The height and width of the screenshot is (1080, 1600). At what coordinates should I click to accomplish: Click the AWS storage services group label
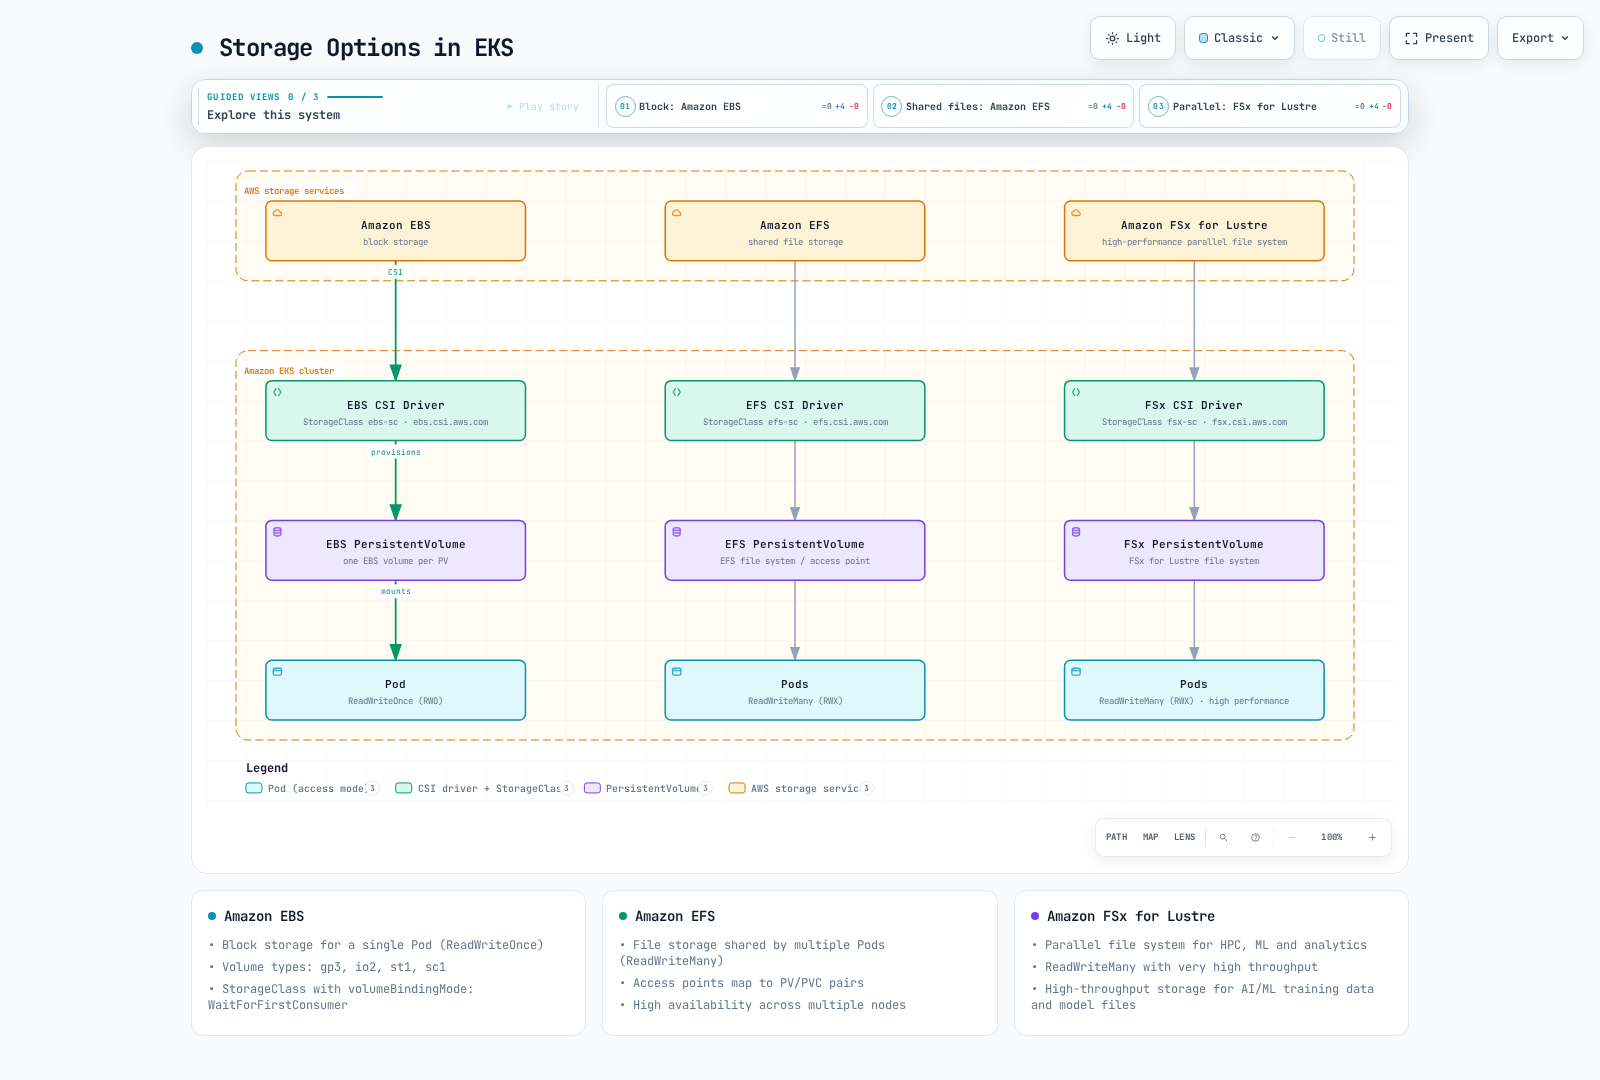(x=294, y=191)
